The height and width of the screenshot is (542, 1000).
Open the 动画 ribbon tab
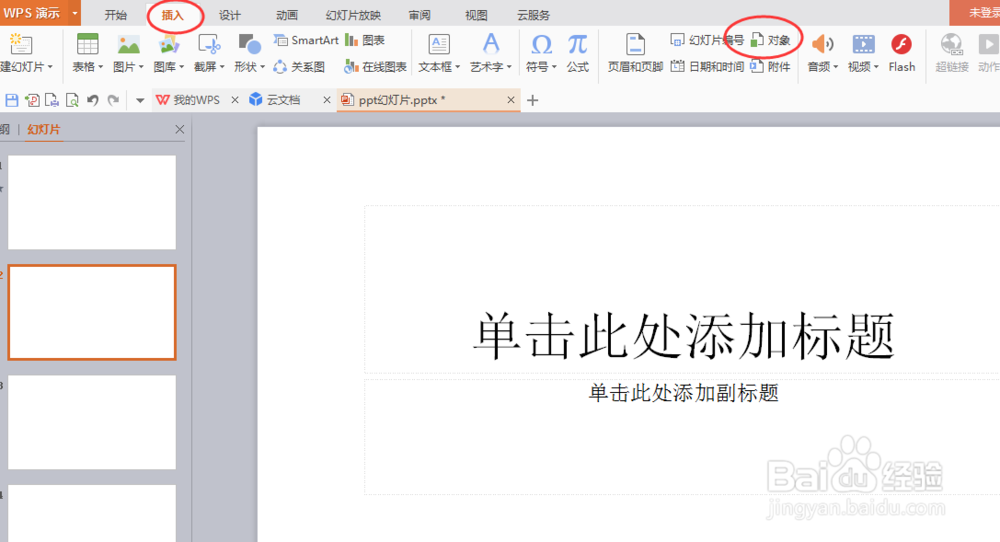click(287, 15)
